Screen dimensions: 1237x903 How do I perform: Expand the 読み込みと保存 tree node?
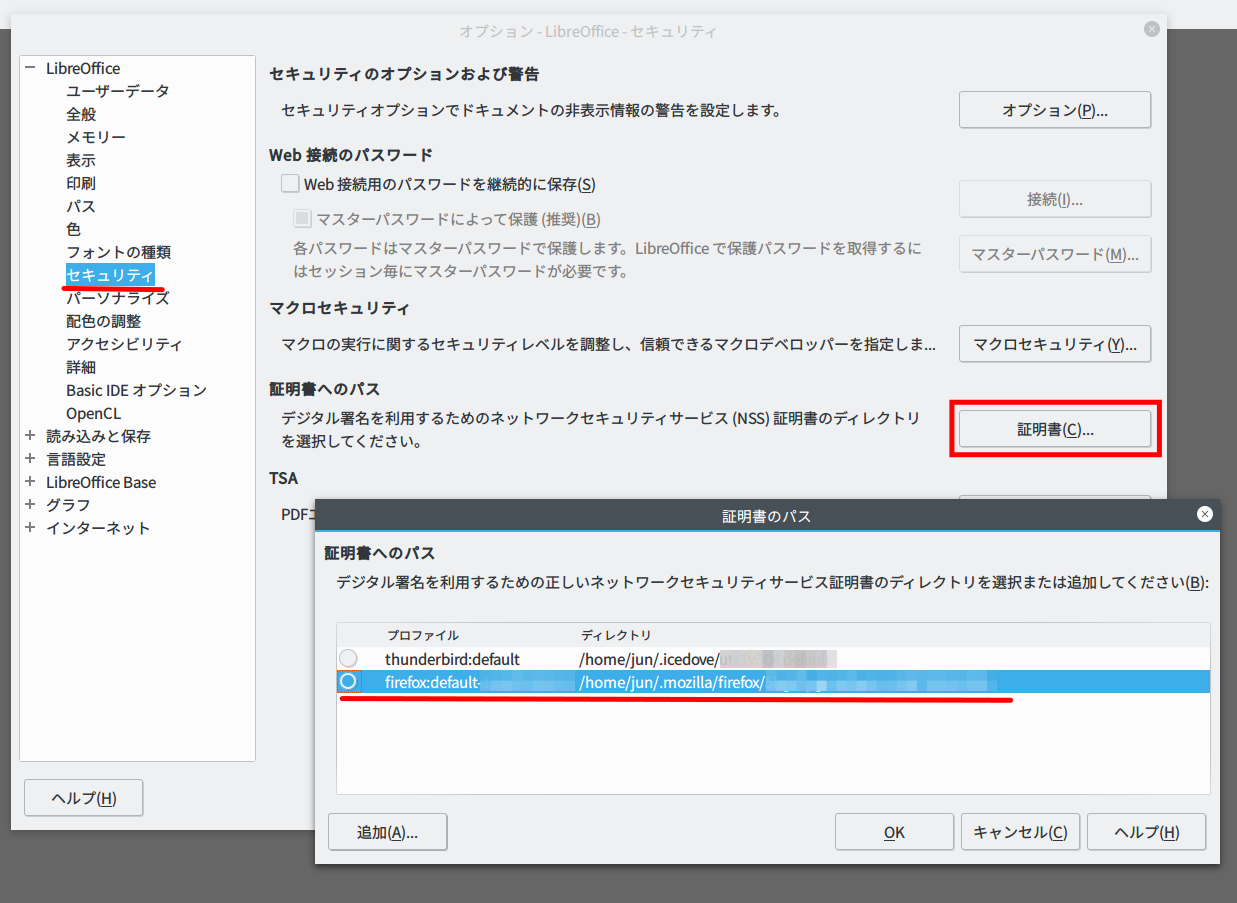click(30, 436)
